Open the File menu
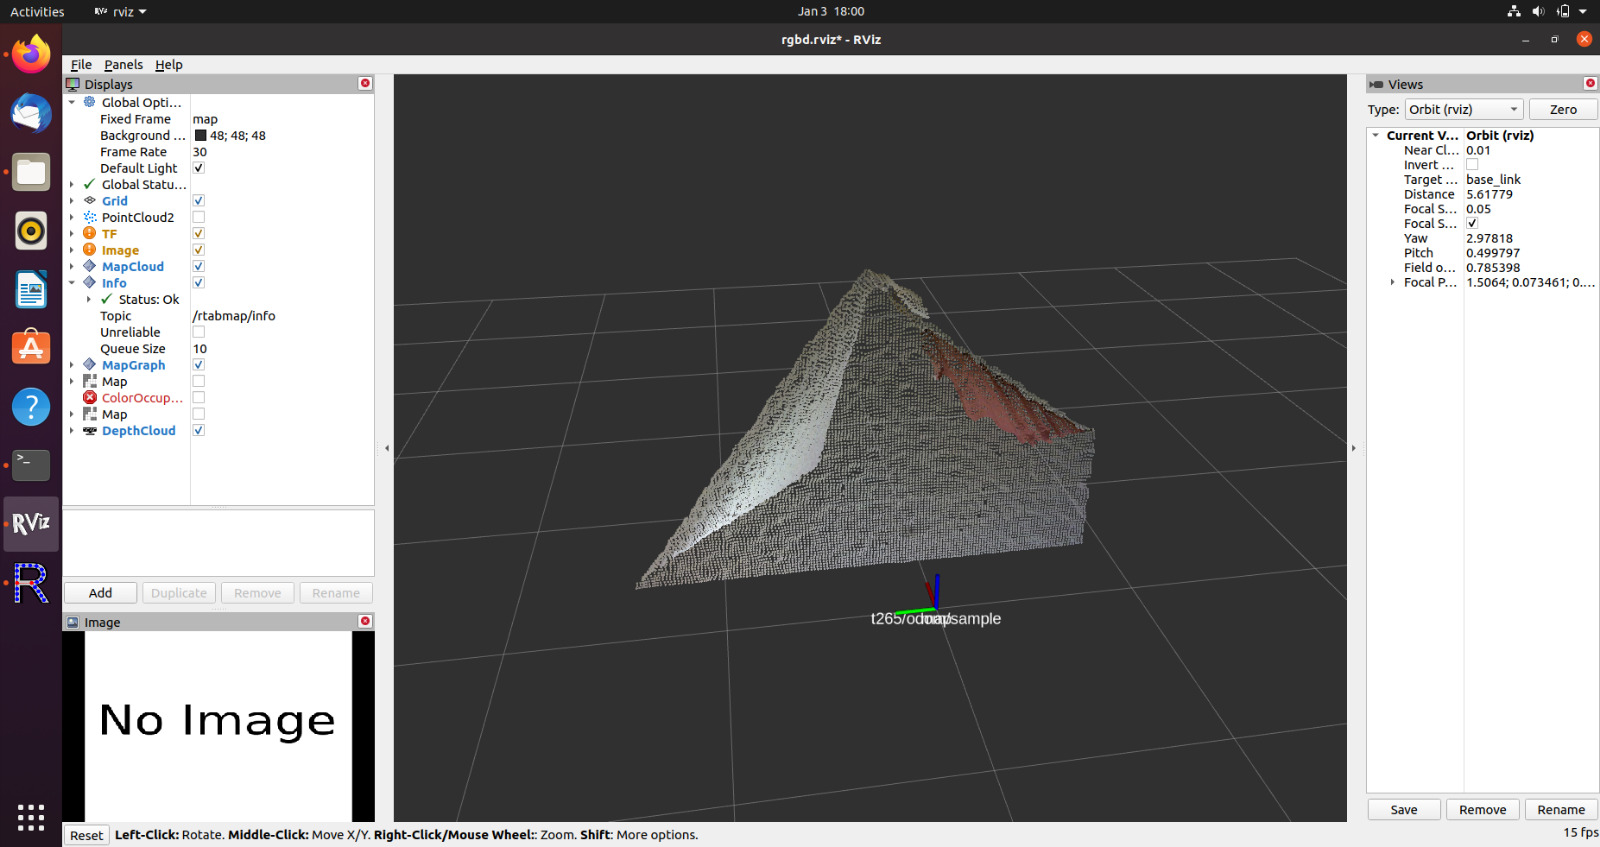 [81, 65]
